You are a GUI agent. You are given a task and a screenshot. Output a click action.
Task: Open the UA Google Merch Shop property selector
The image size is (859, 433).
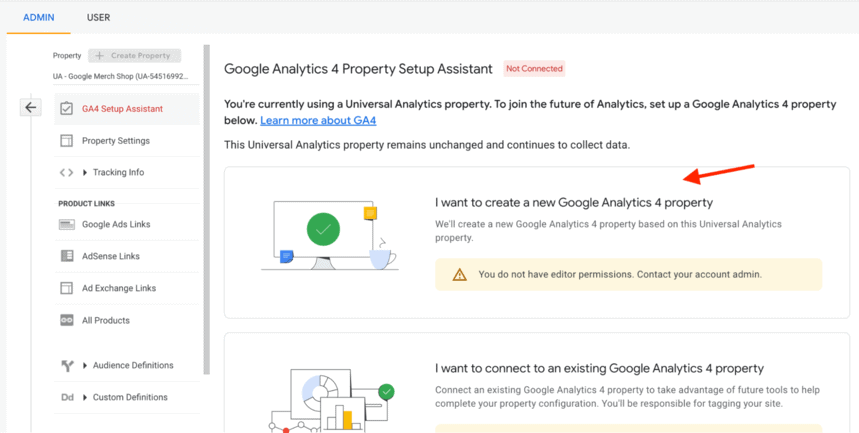(x=120, y=76)
